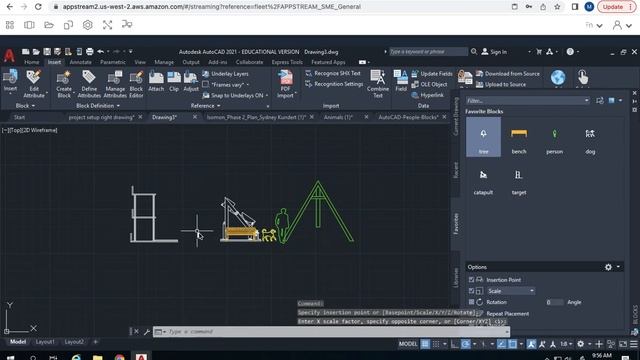Toggle the Insertion Point checkbox
Image resolution: width=640 pixels, height=360 pixels.
click(471, 280)
